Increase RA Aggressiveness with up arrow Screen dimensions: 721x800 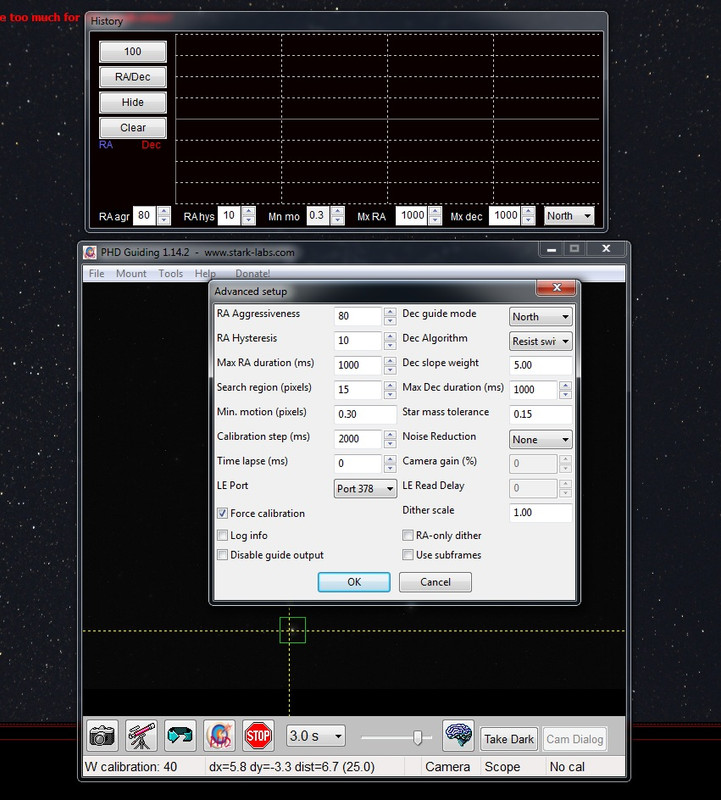click(390, 312)
